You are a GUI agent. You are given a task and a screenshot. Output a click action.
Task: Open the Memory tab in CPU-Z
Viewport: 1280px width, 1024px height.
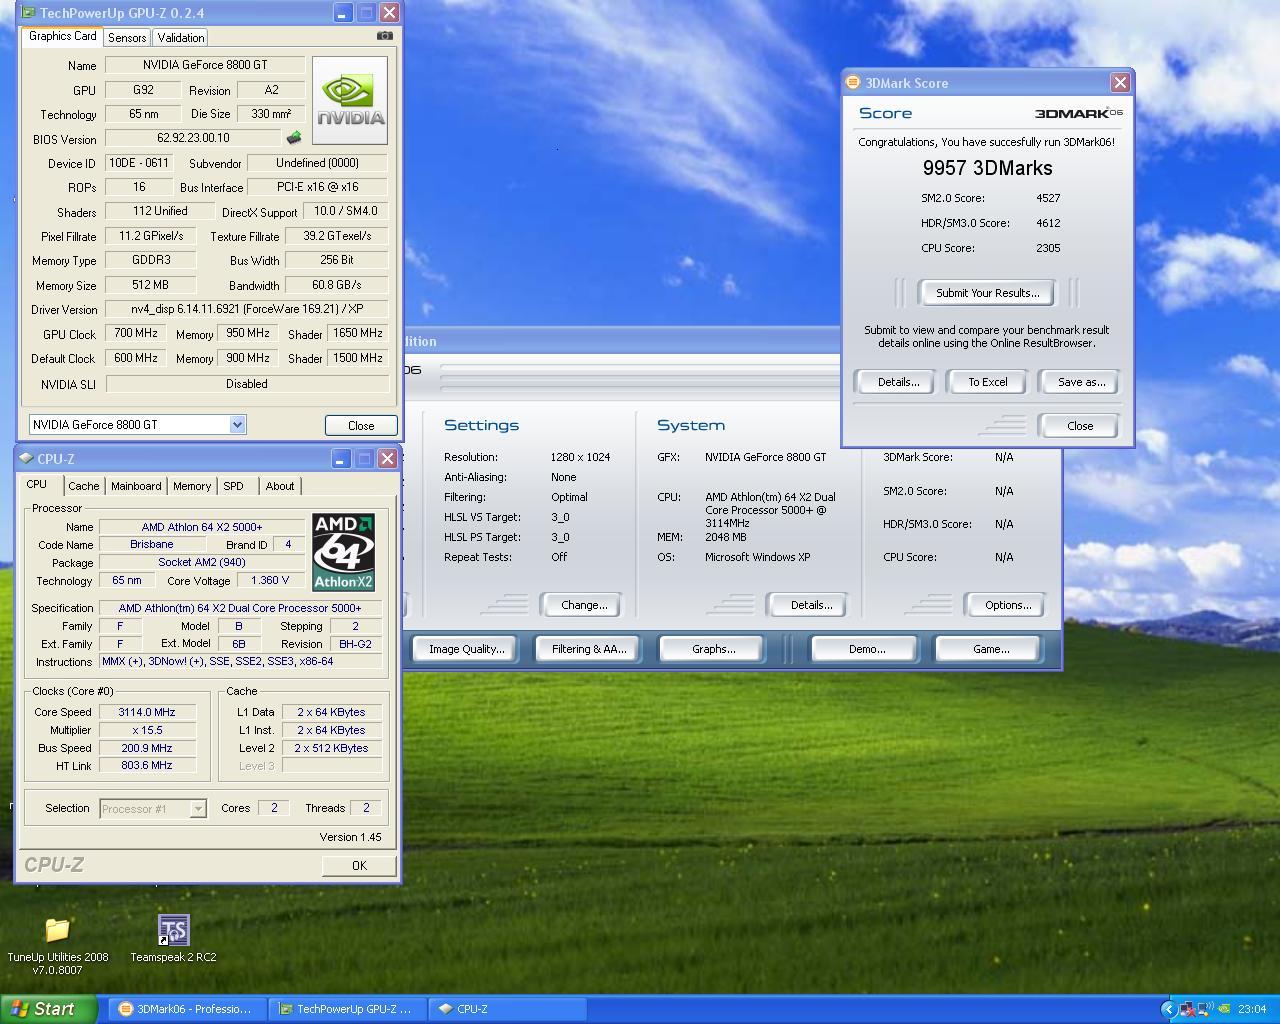(192, 486)
